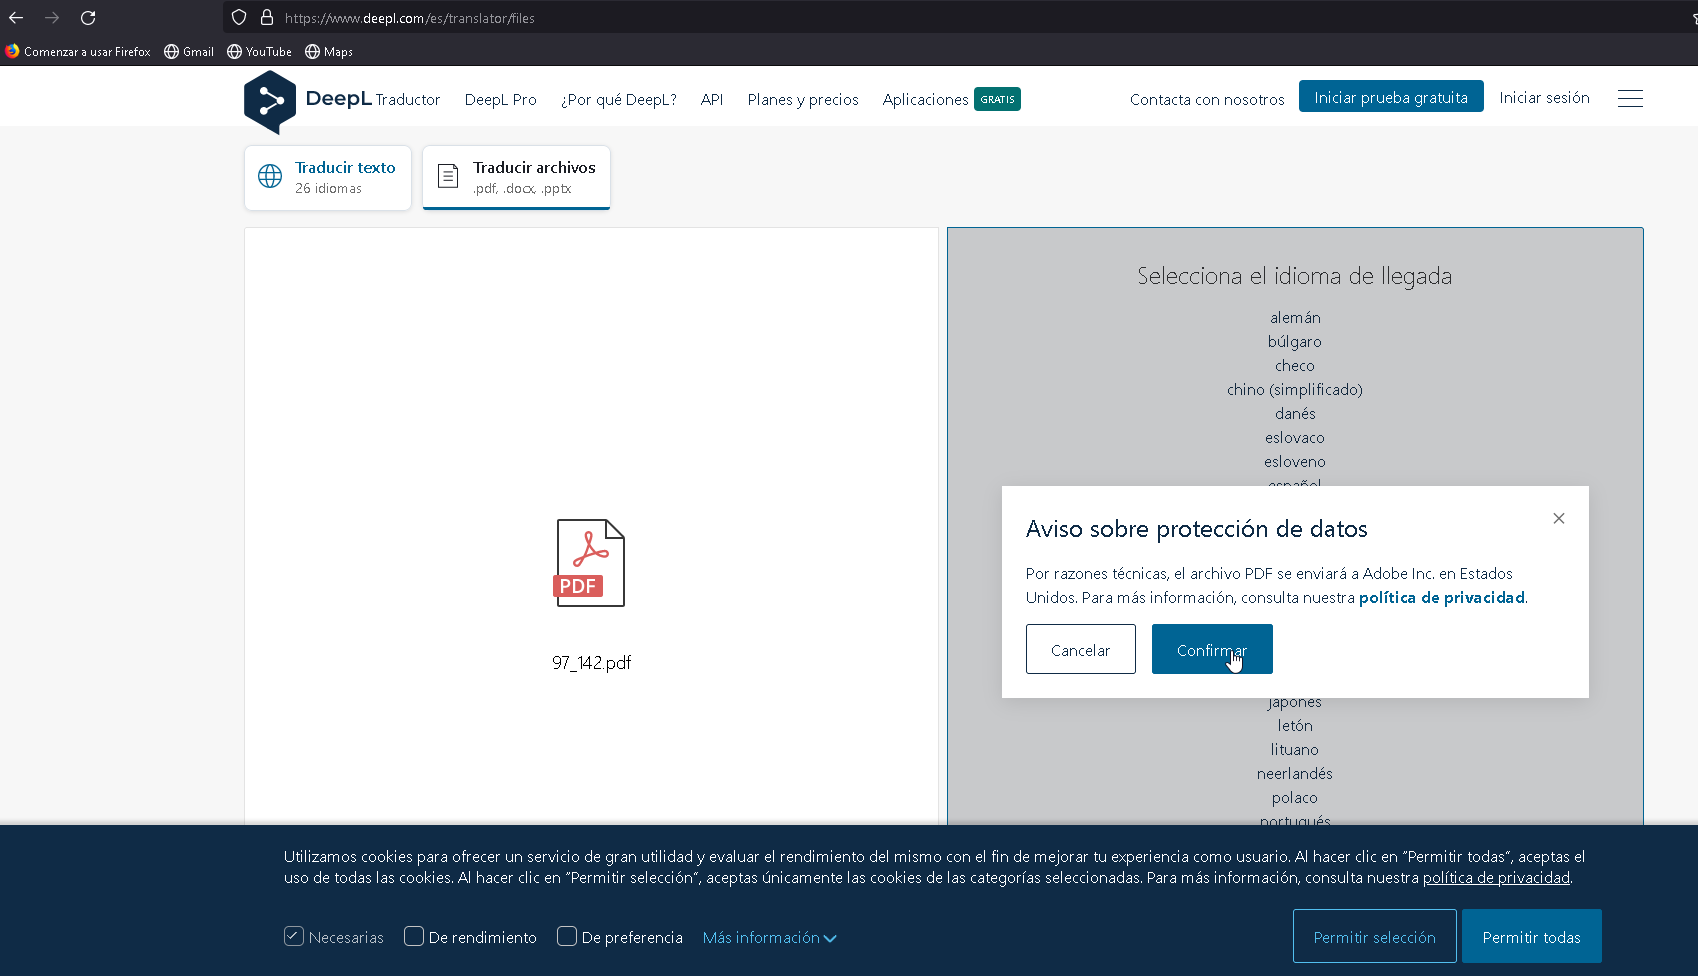Image resolution: width=1698 pixels, height=976 pixels.
Task: Click Permitir todas cookies button
Action: click(x=1531, y=937)
